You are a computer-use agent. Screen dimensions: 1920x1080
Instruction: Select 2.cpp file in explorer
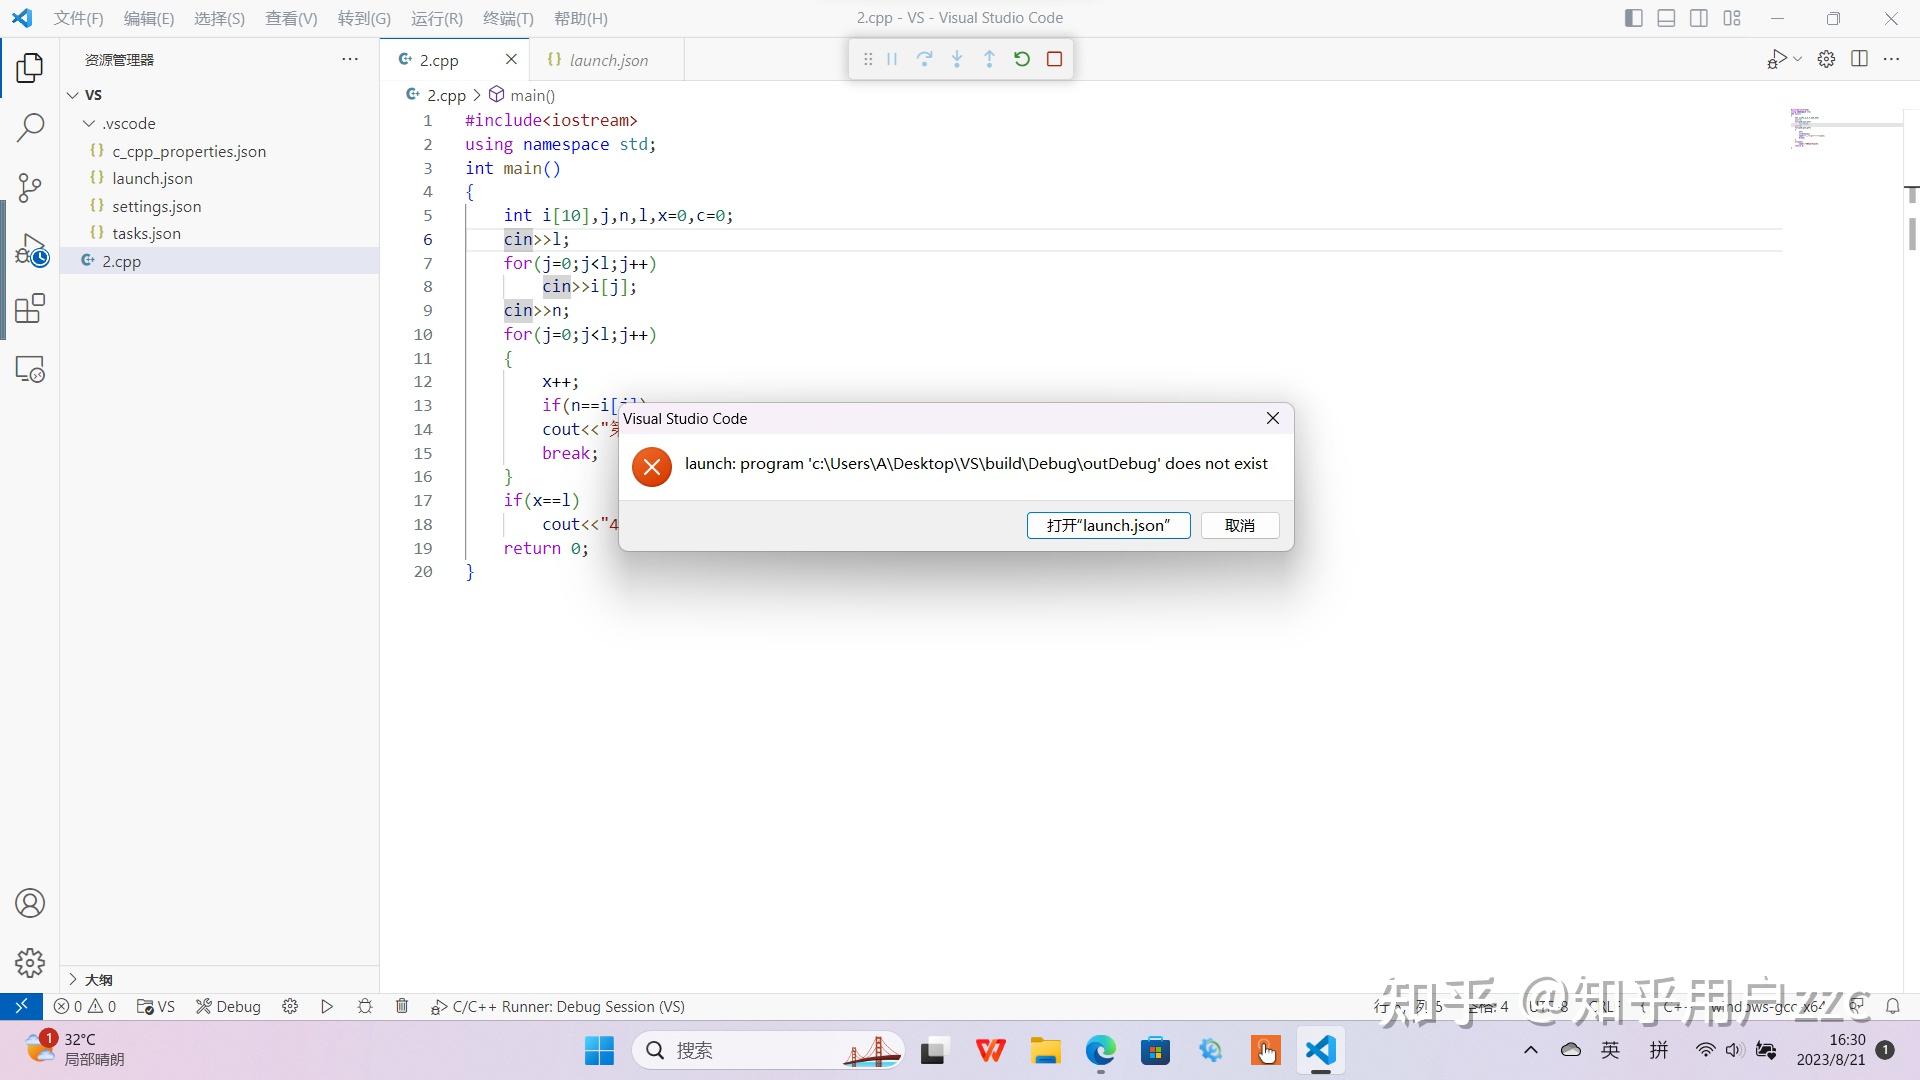(x=220, y=261)
